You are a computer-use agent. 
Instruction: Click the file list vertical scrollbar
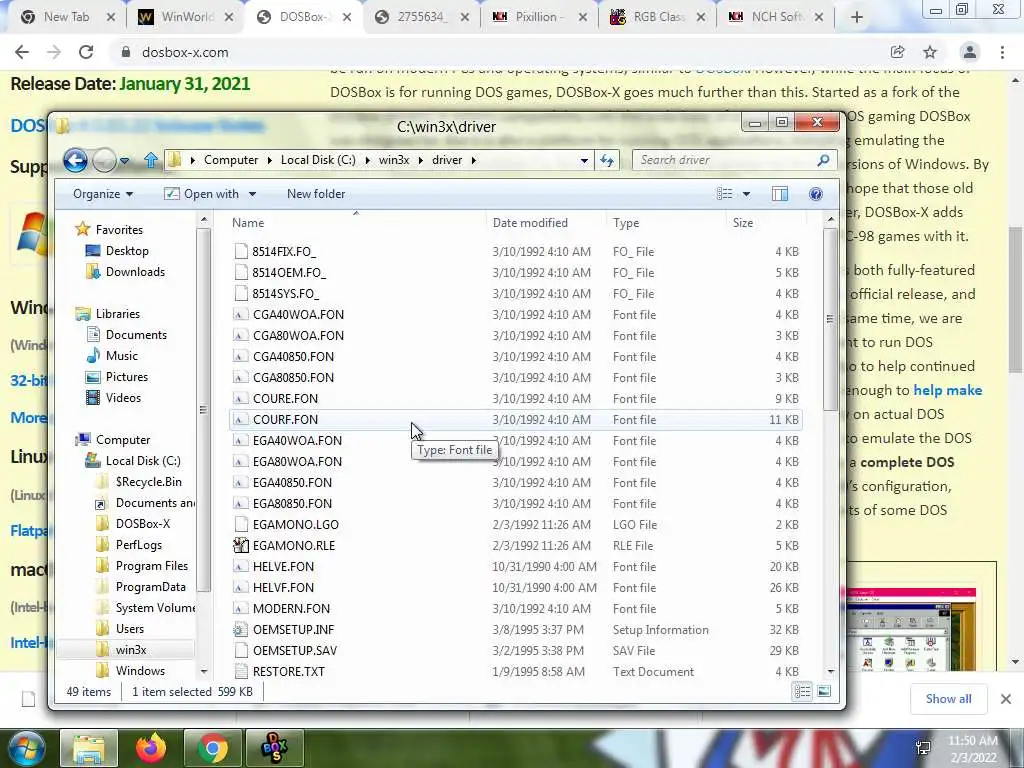[830, 319]
